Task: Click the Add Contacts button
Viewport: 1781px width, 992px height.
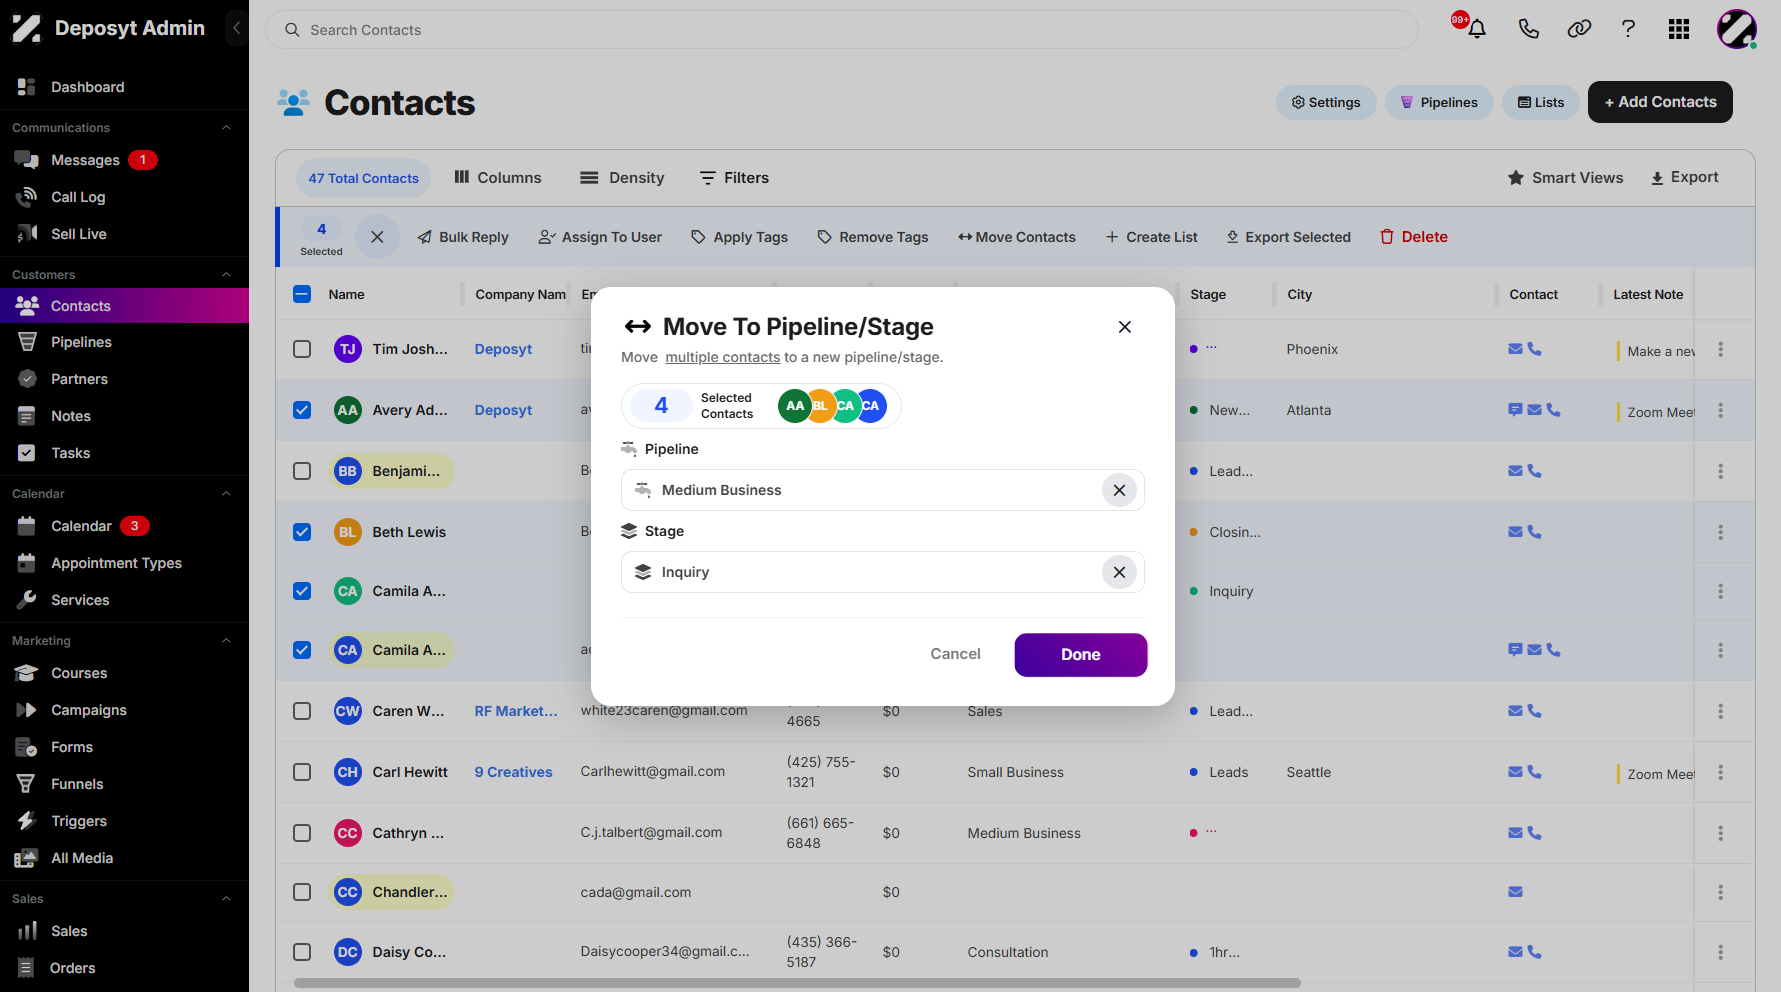Action: 1660,102
